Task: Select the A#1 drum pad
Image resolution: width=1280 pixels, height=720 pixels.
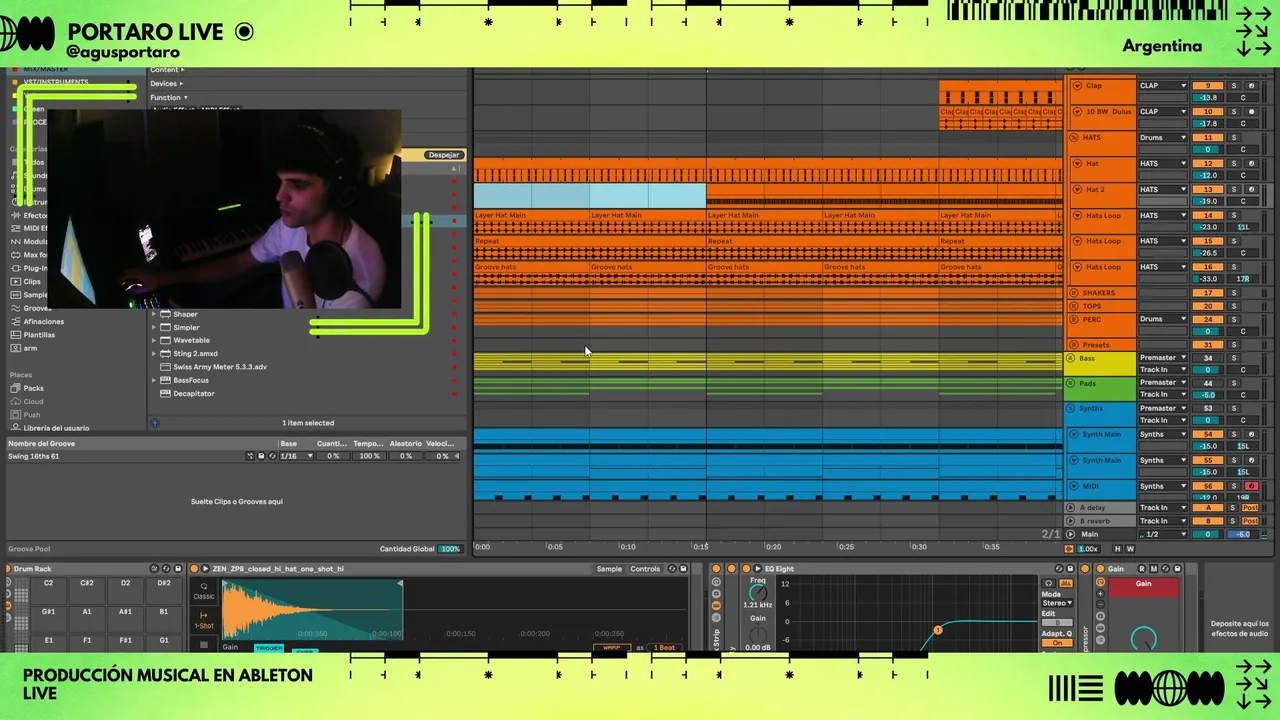Action: click(x=125, y=617)
